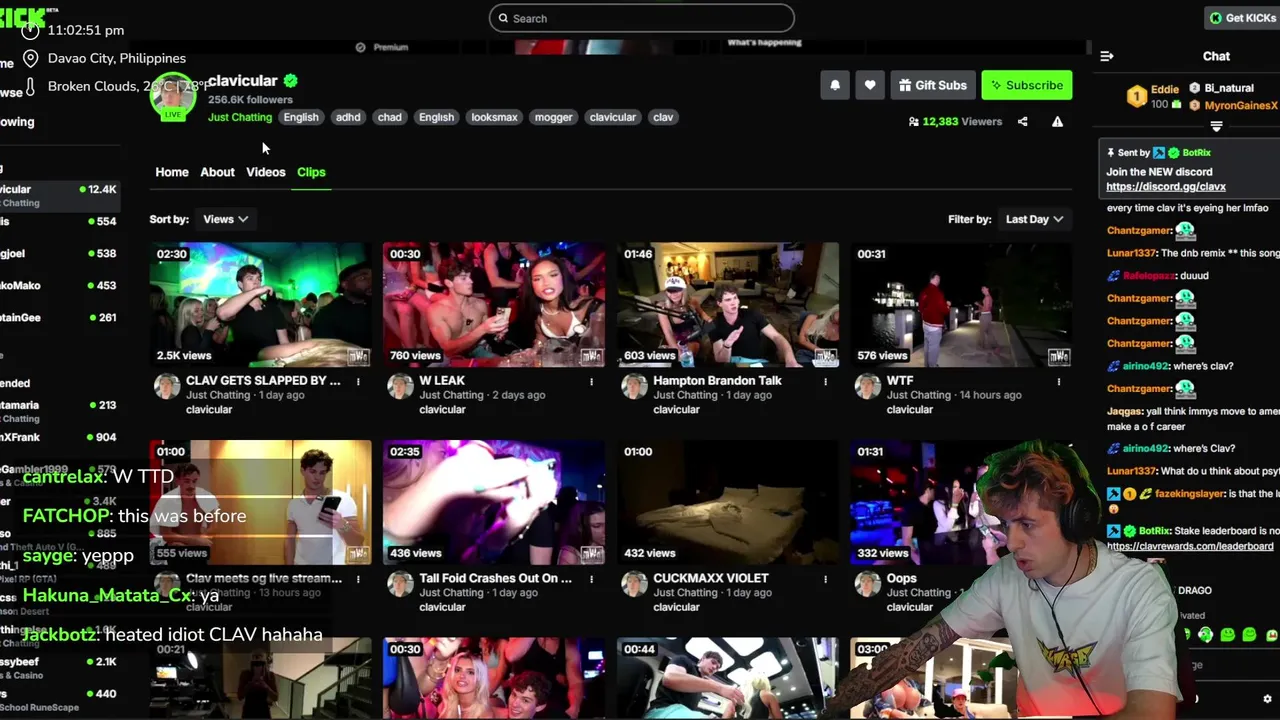1280x720 pixels.
Task: Click the Get KICKs button
Action: [x=1242, y=18]
